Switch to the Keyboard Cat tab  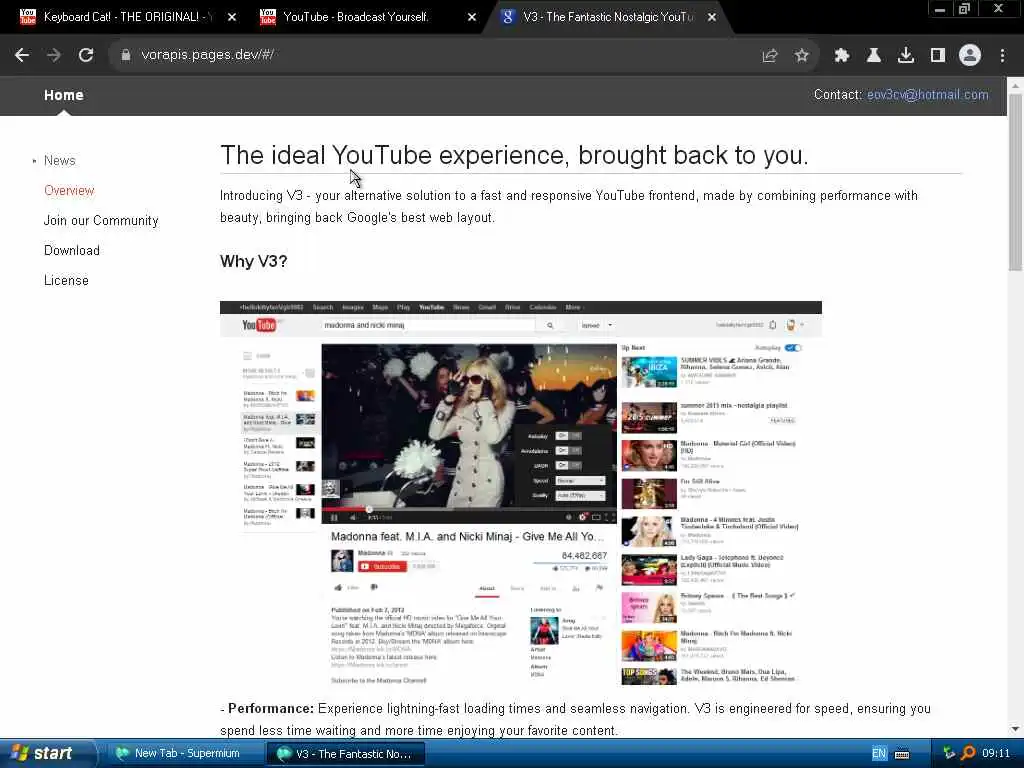point(127,17)
